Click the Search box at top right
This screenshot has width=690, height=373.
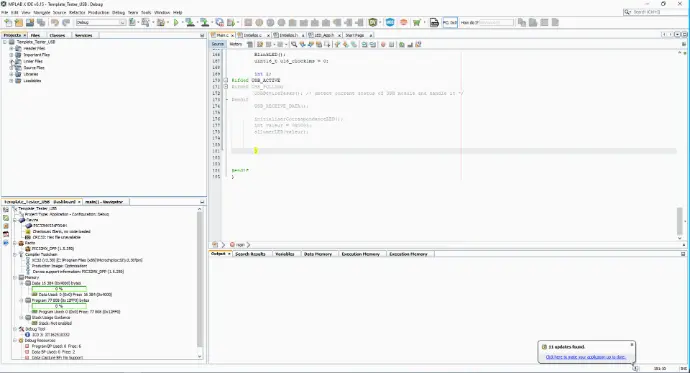click(x=656, y=12)
